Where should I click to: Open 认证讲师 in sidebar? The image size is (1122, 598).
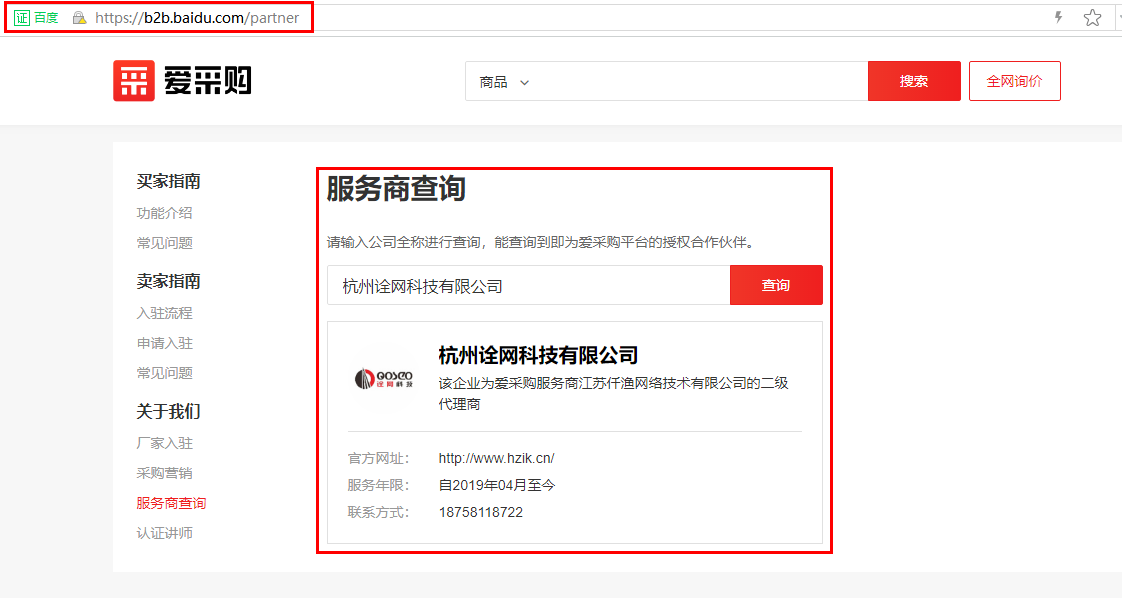165,534
